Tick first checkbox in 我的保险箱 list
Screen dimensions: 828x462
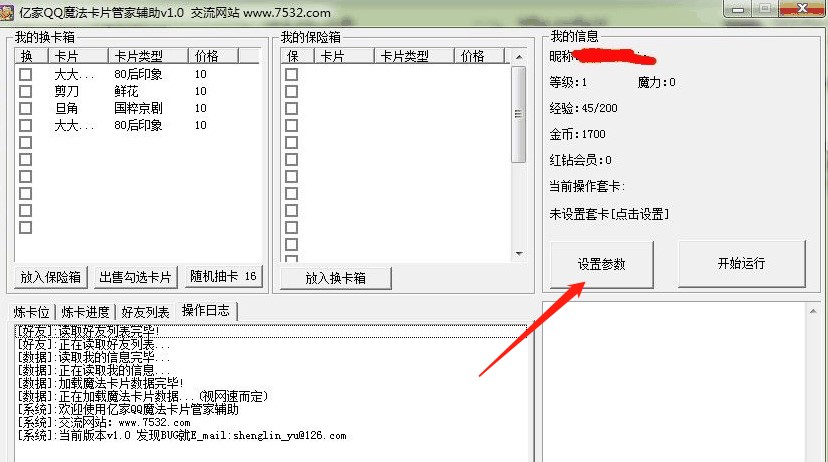point(291,74)
